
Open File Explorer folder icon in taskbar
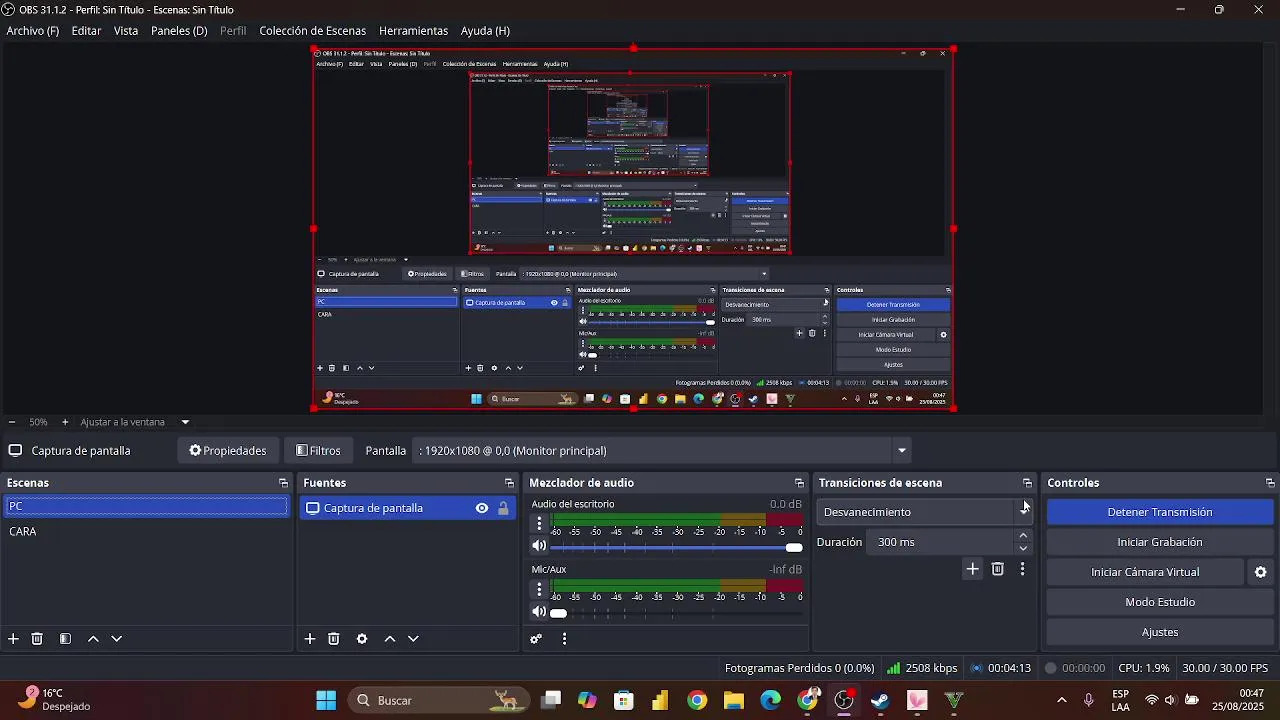click(x=733, y=700)
